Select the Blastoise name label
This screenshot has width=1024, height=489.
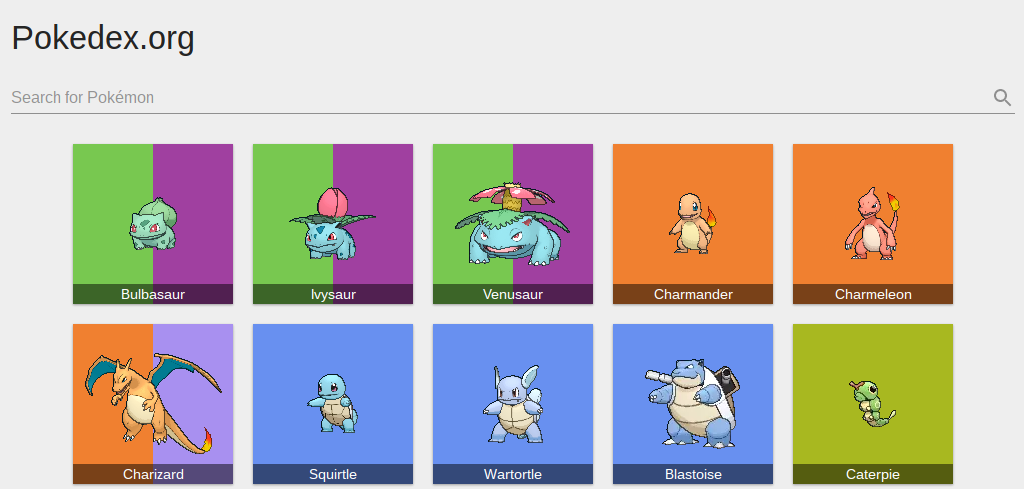[x=693, y=474]
